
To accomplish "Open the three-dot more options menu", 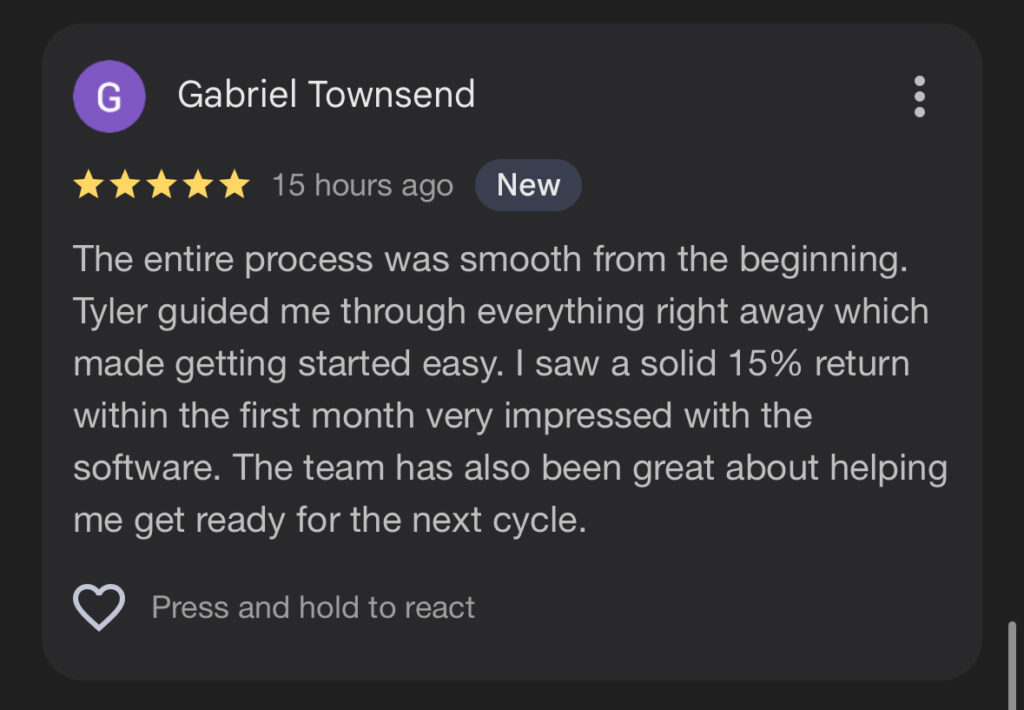I will 919,97.
